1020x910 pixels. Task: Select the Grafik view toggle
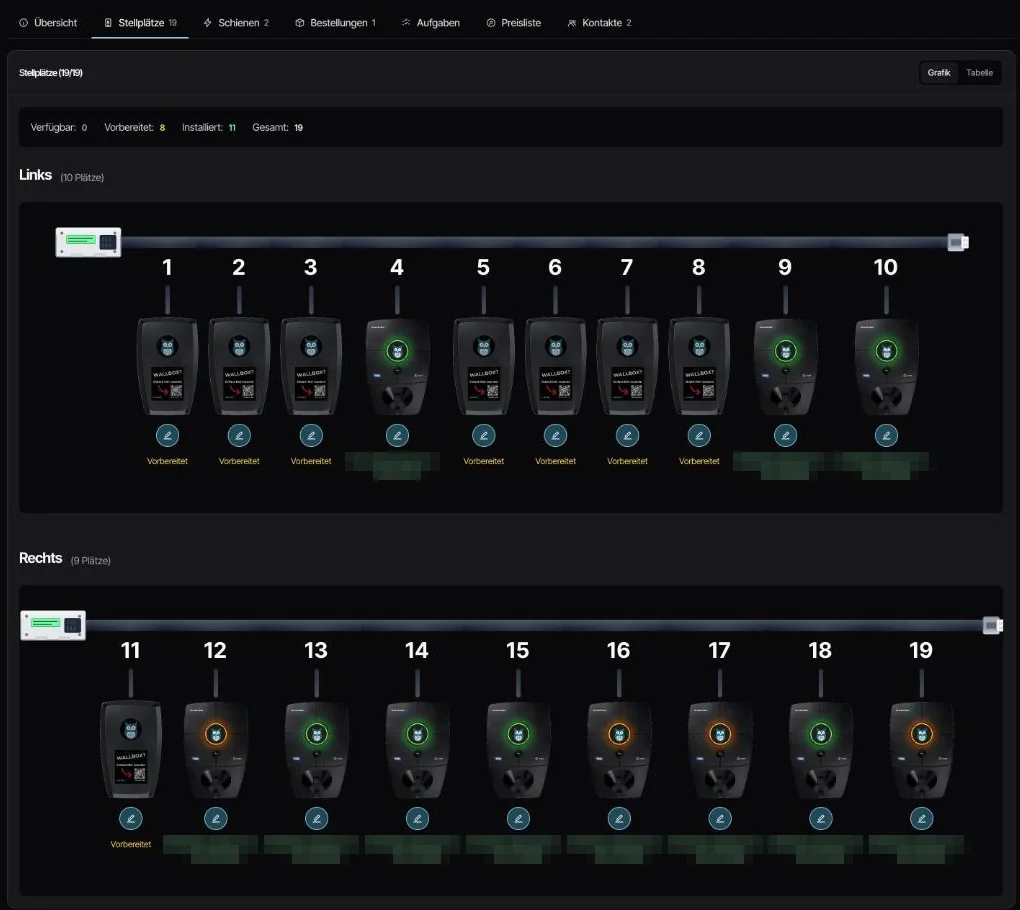click(939, 73)
